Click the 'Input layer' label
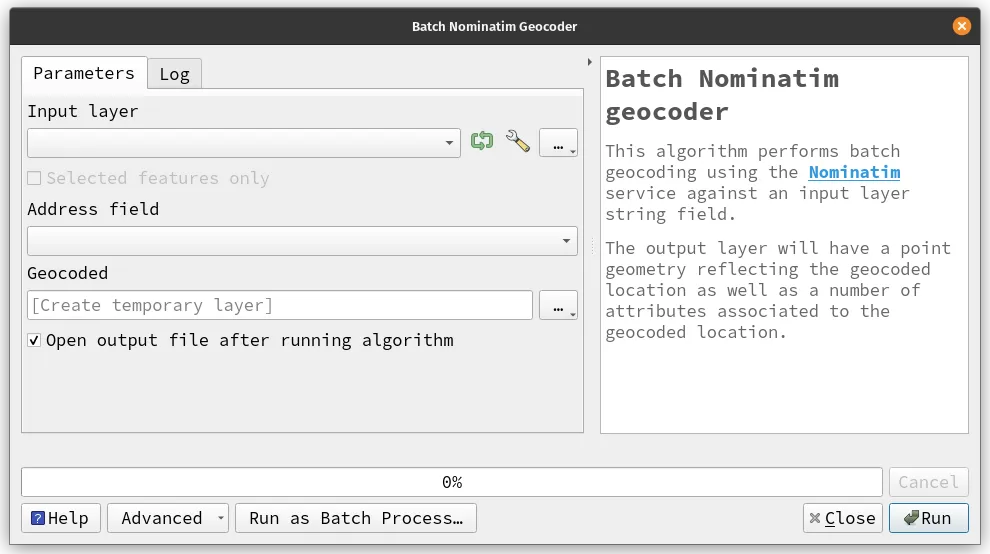Viewport: 990px width, 554px height. (83, 111)
